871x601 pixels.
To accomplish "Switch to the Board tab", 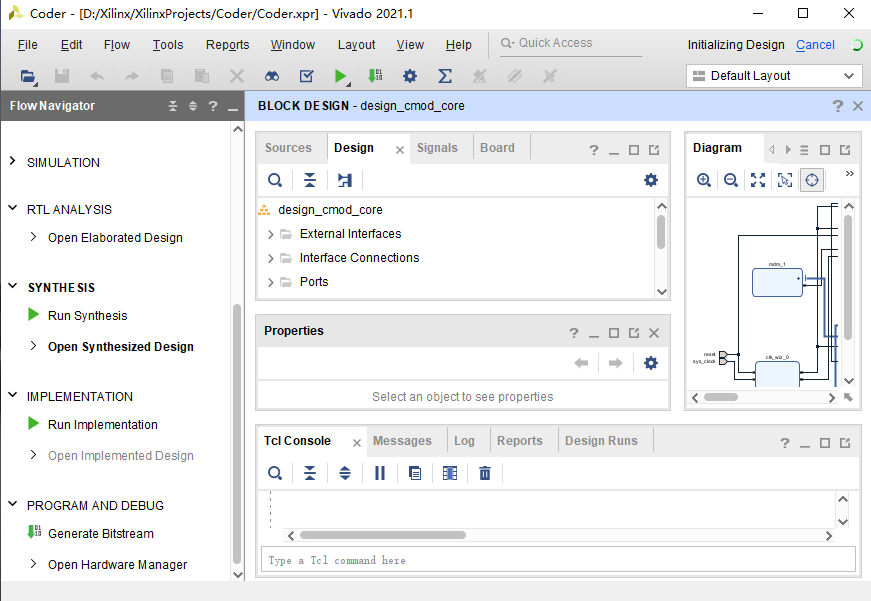I will point(497,148).
